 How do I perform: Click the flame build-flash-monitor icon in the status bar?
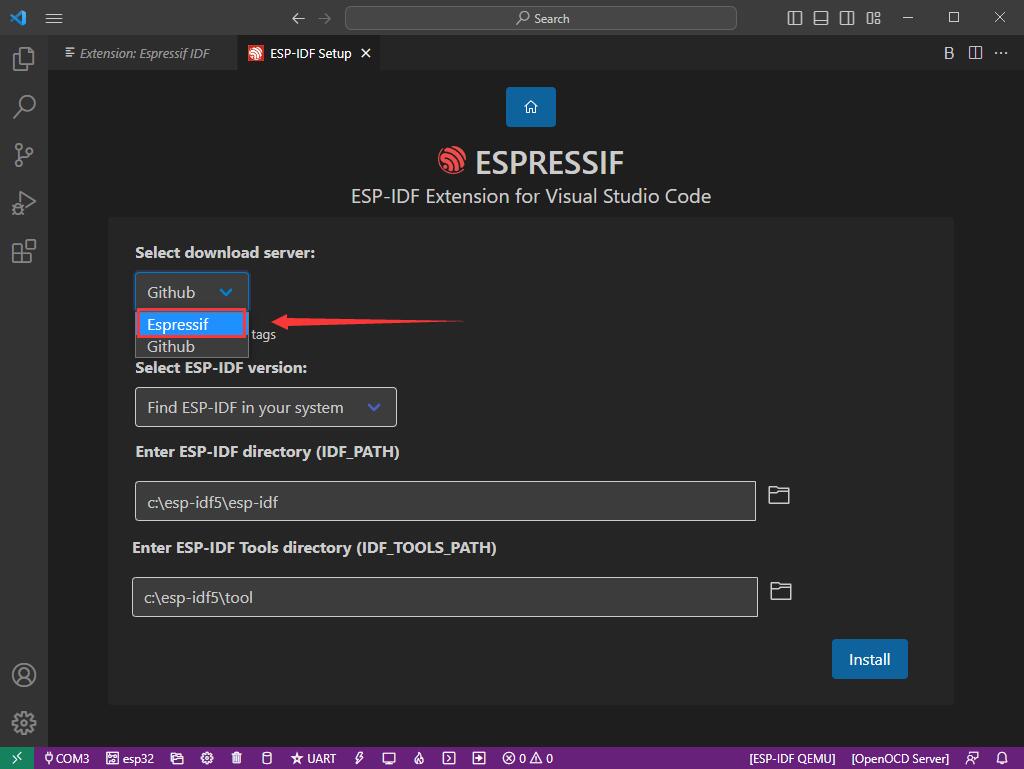[x=419, y=758]
